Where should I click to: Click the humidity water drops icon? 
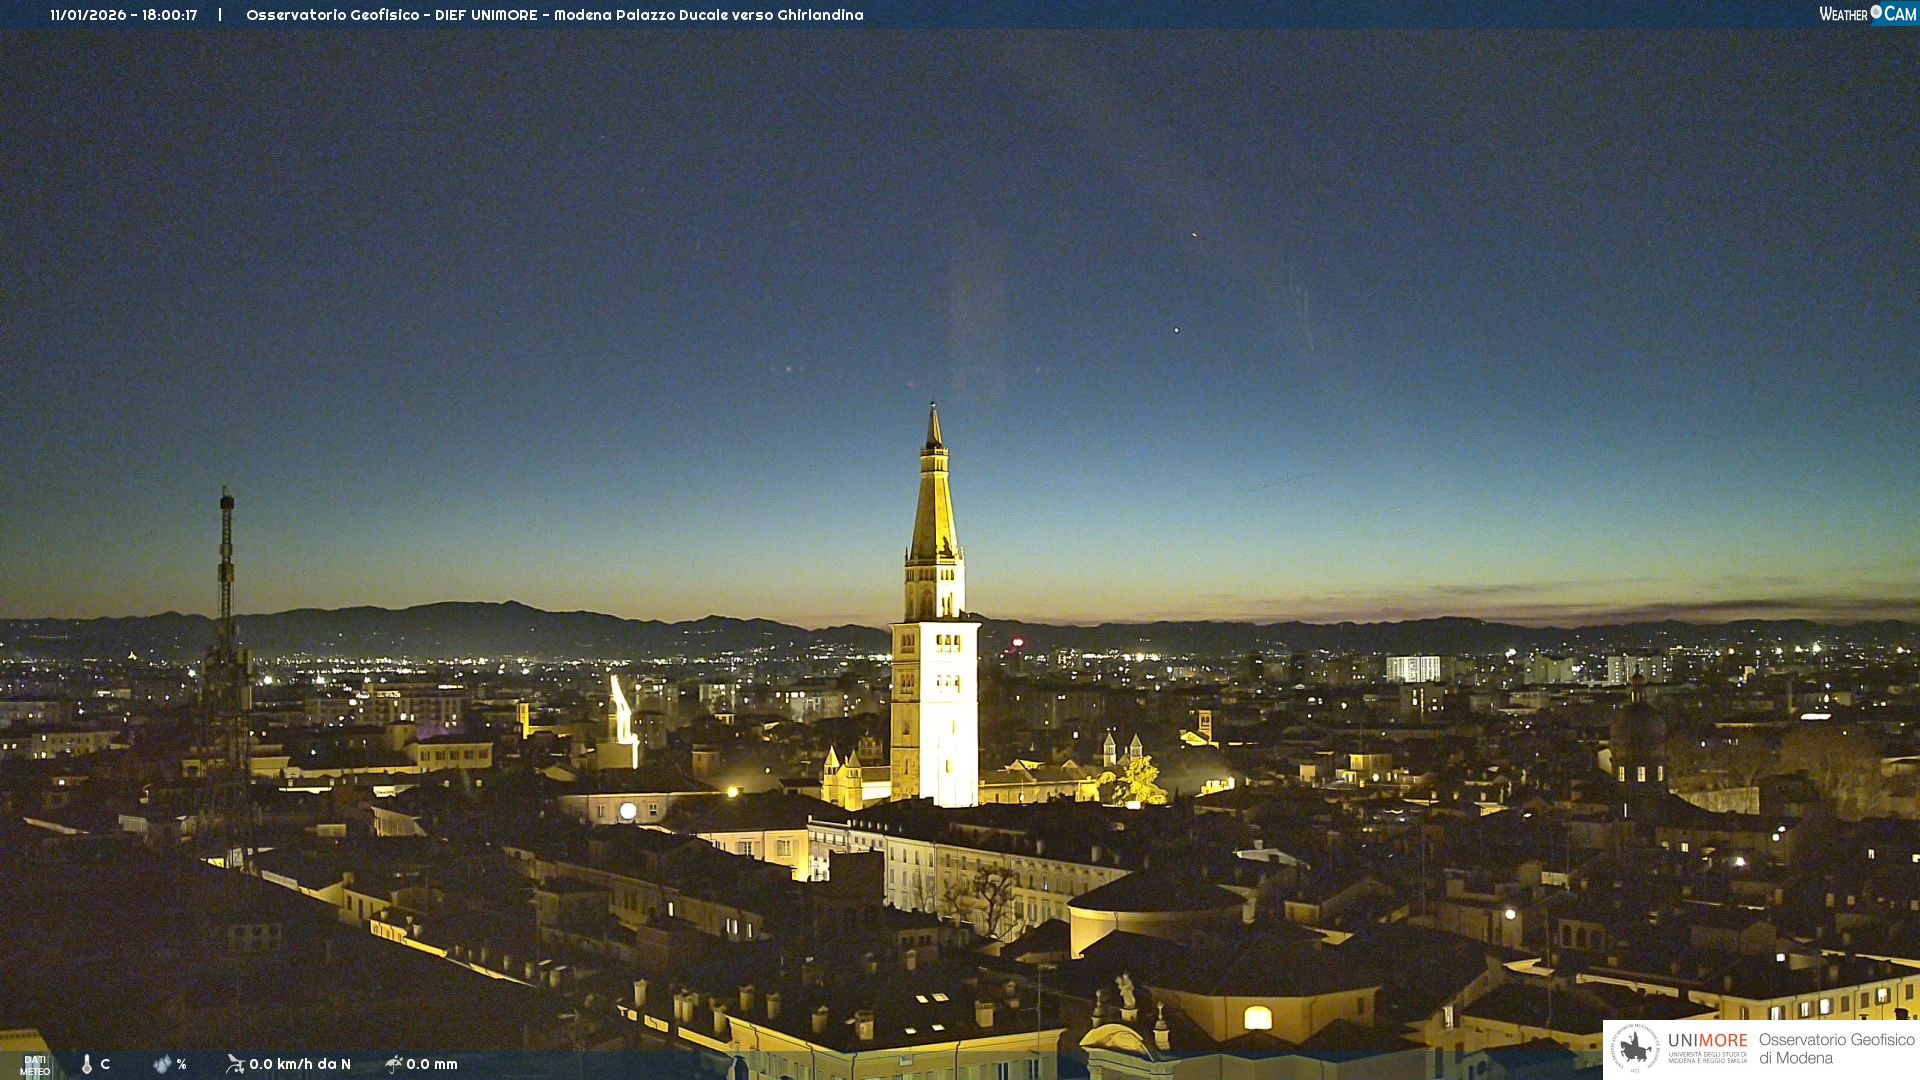162,1064
